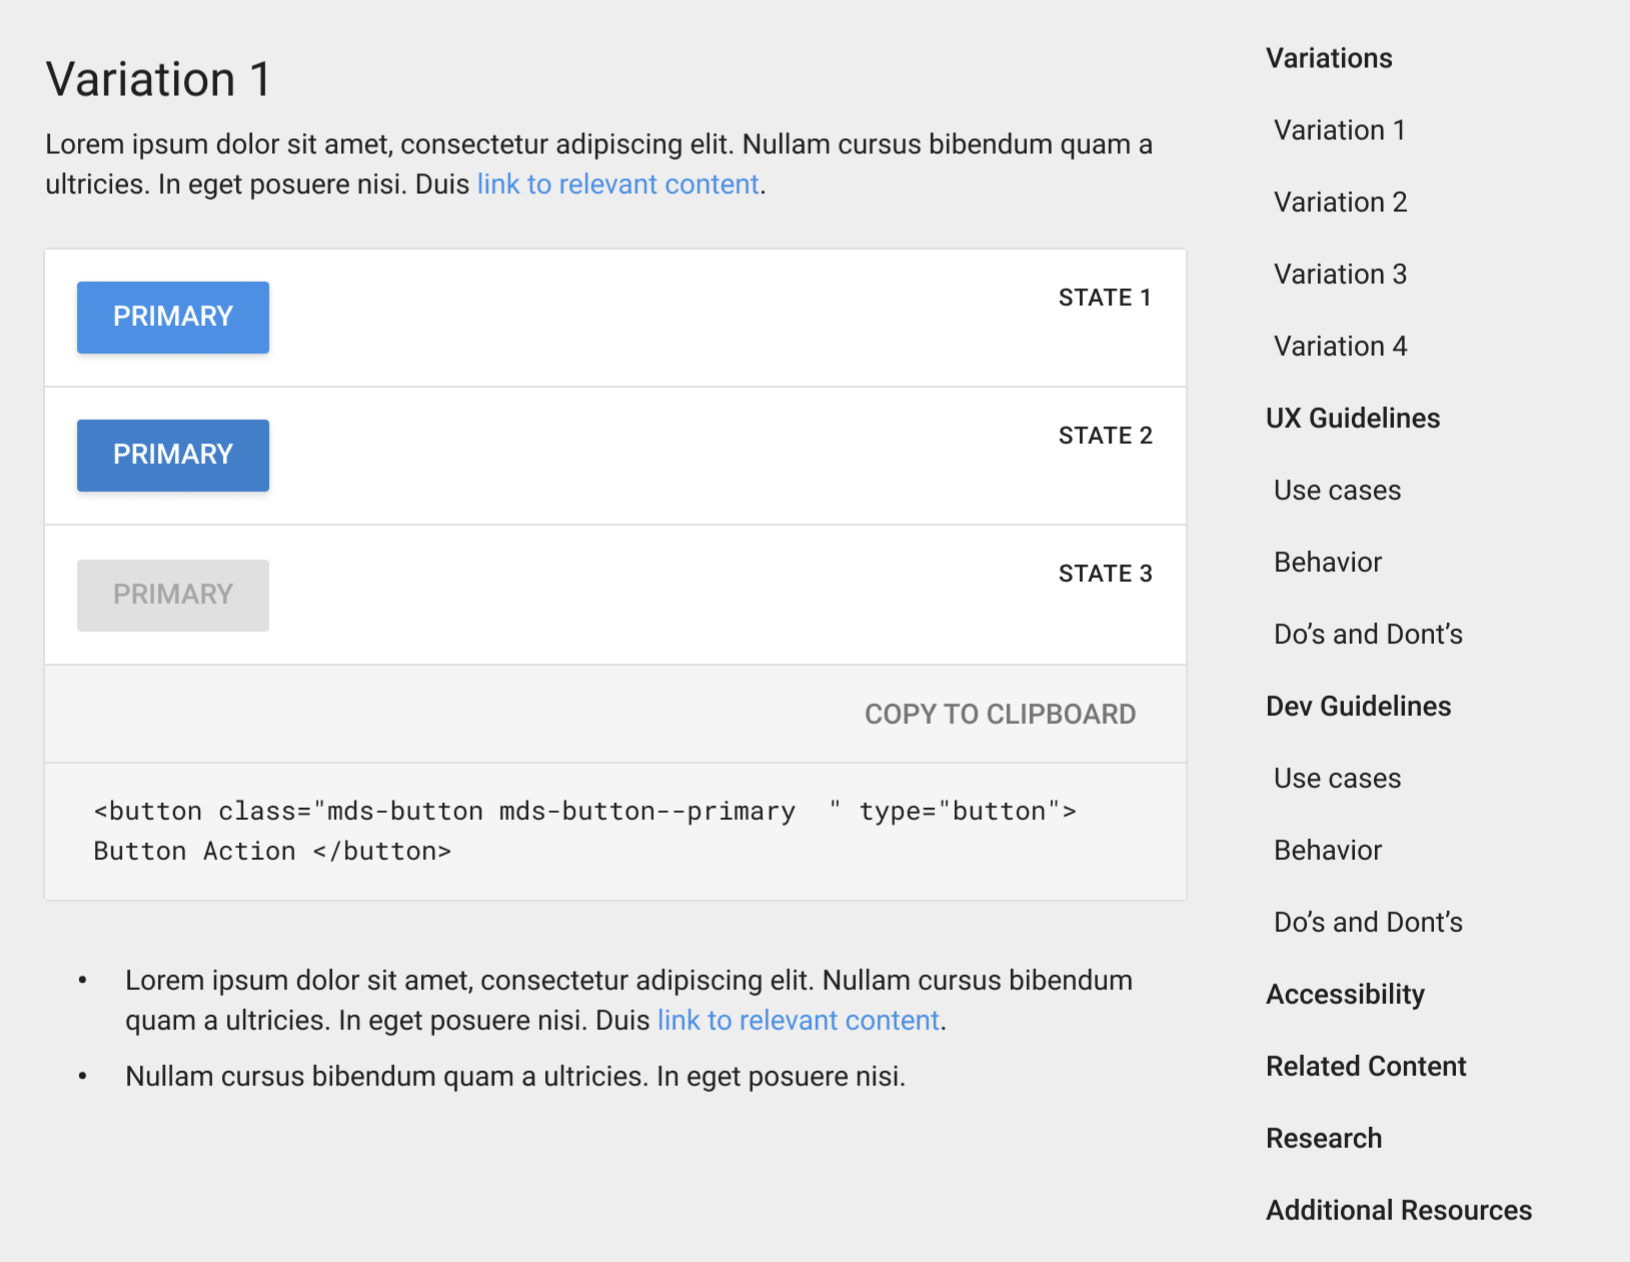1630x1262 pixels.
Task: Click the greyed-out State 3 PRIMARY button
Action: (173, 595)
